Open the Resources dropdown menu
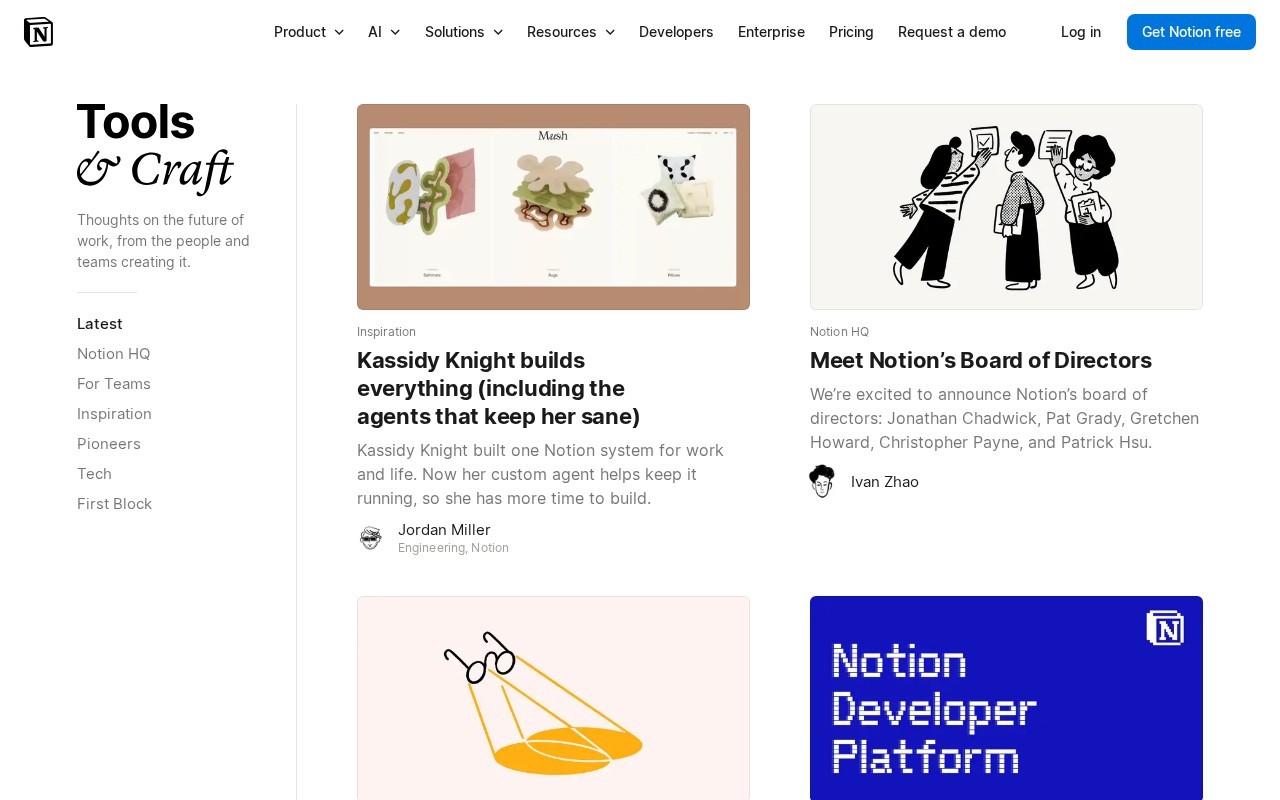The image size is (1280, 800). [571, 32]
